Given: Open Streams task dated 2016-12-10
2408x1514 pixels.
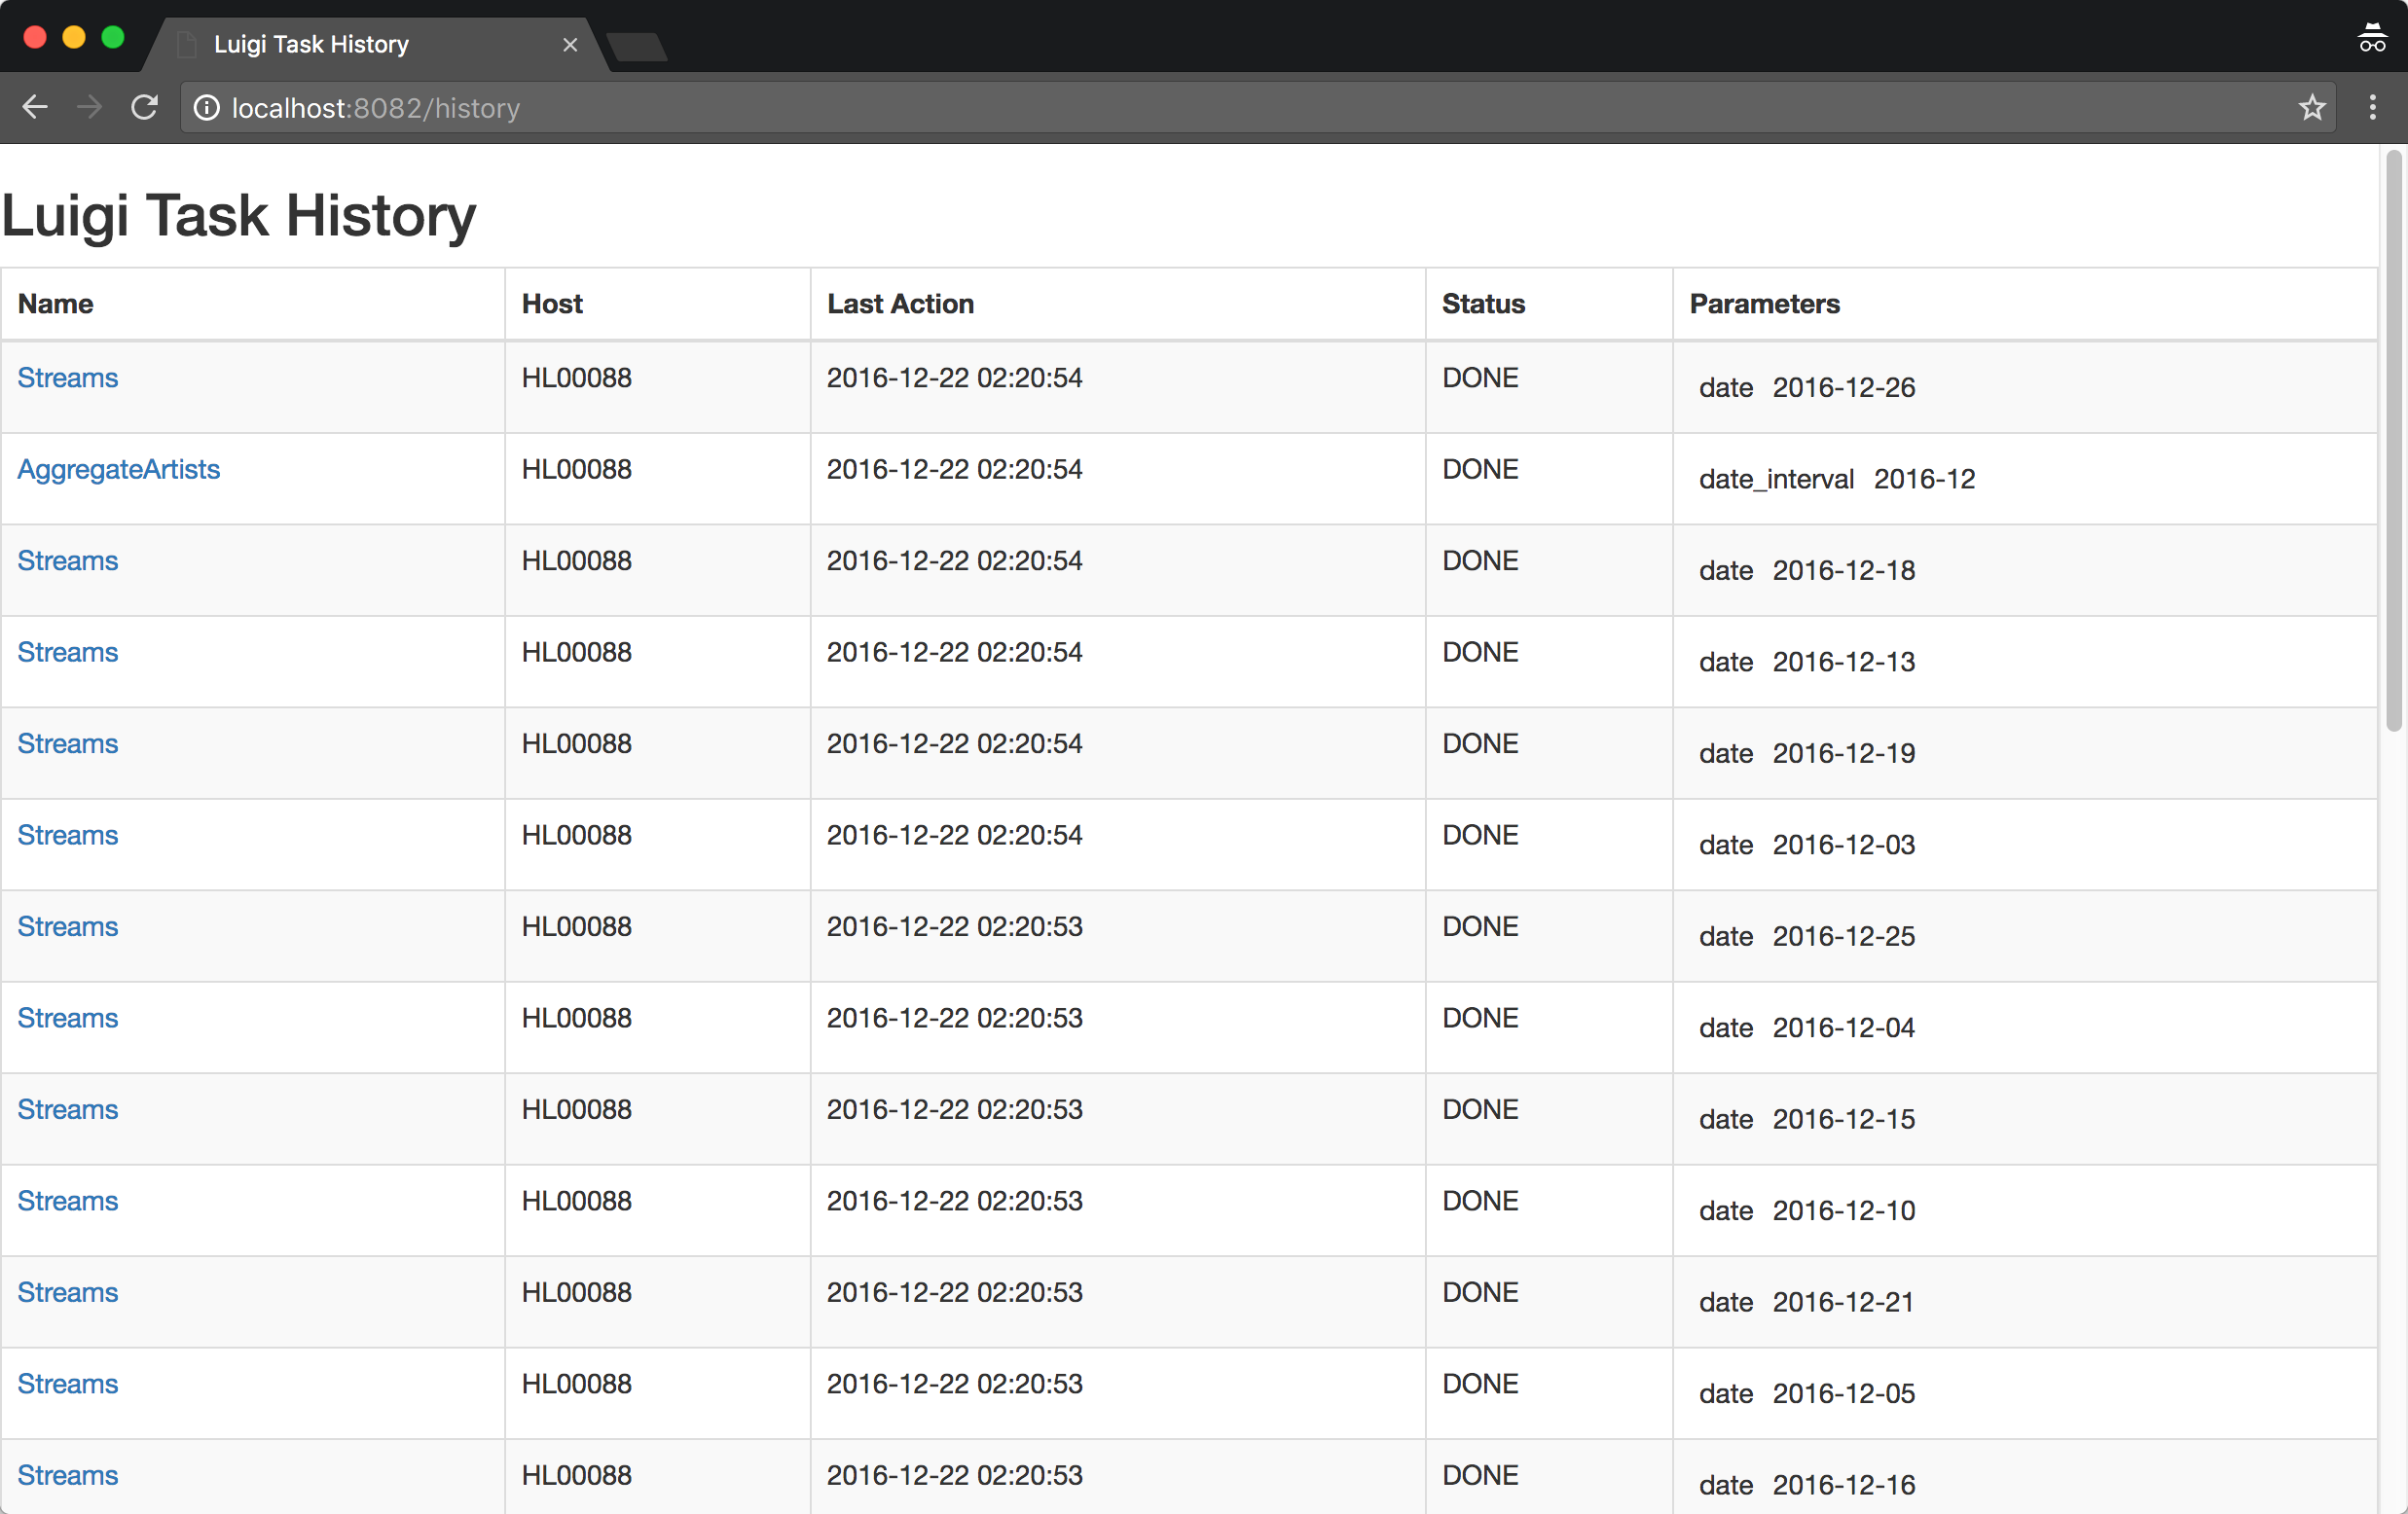Looking at the screenshot, I should (67, 1201).
